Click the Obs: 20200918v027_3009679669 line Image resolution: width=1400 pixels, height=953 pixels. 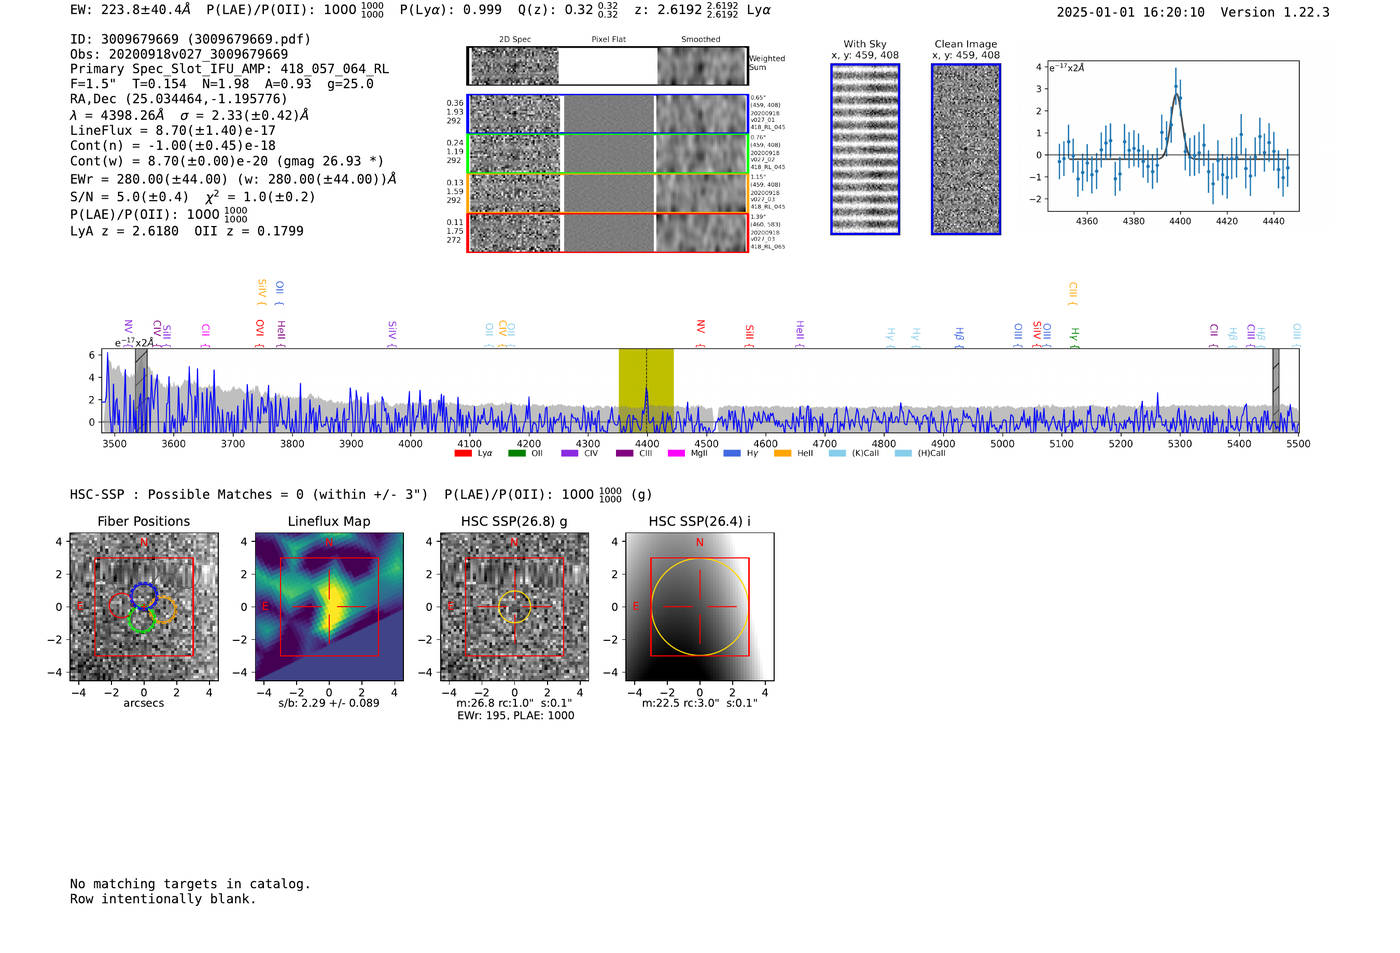coord(179,54)
